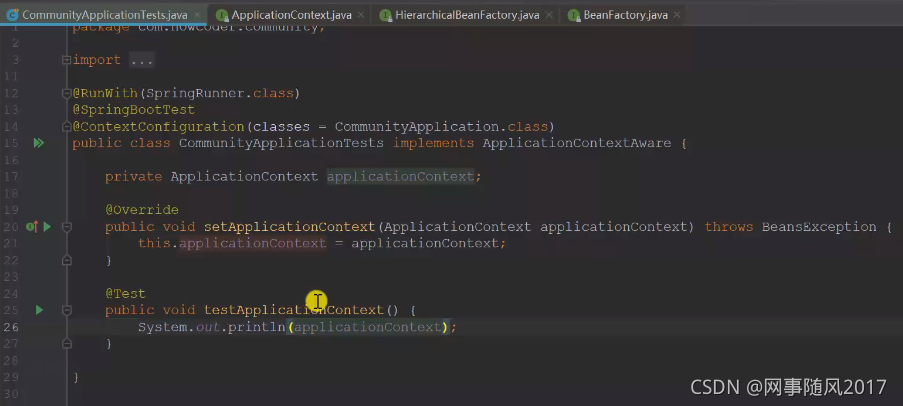Viewport: 903px width, 406px height.
Task: Close the ApplicationContext.java tab
Action: [x=362, y=16]
